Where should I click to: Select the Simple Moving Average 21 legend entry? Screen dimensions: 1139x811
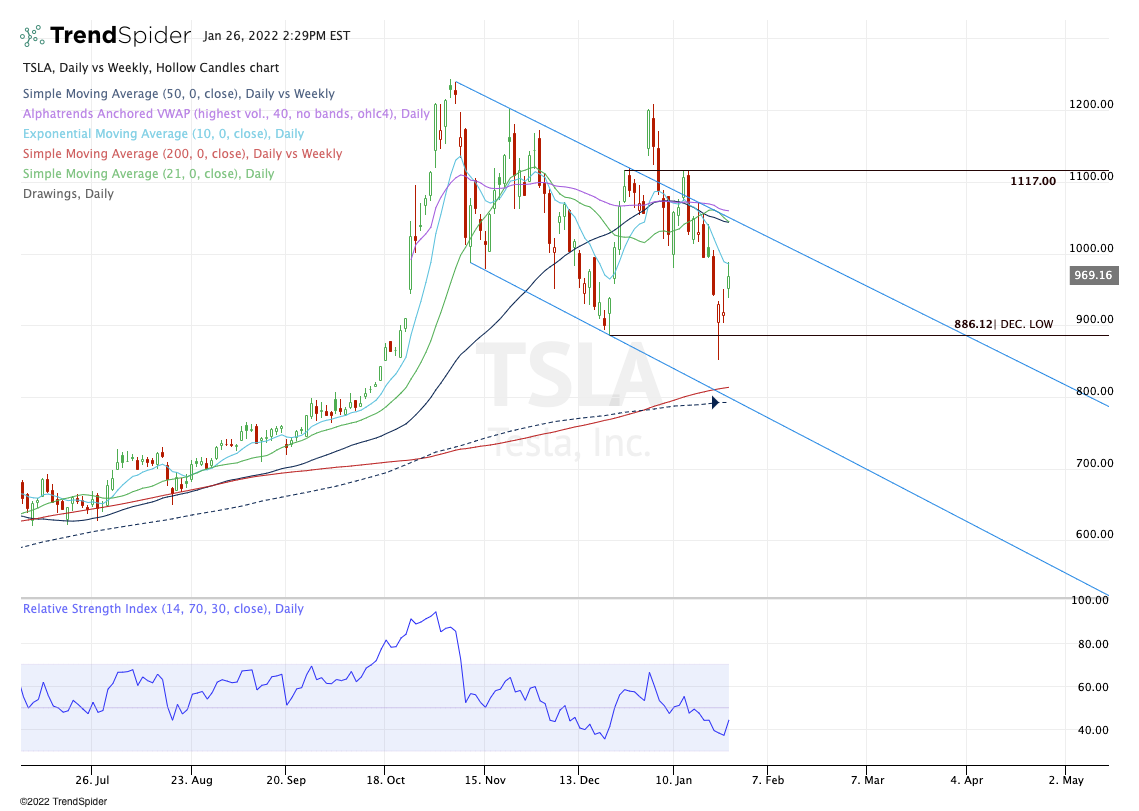point(148,174)
